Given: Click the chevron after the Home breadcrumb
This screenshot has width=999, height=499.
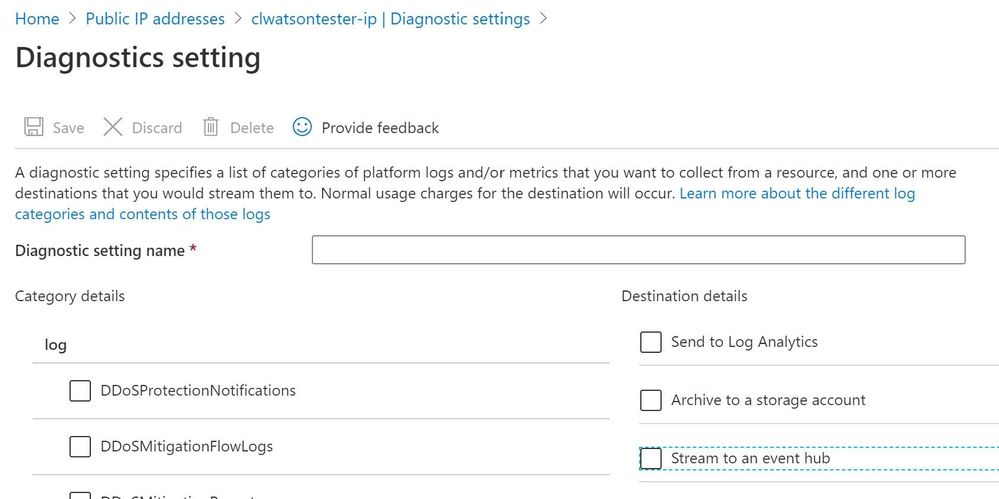Looking at the screenshot, I should [72, 19].
